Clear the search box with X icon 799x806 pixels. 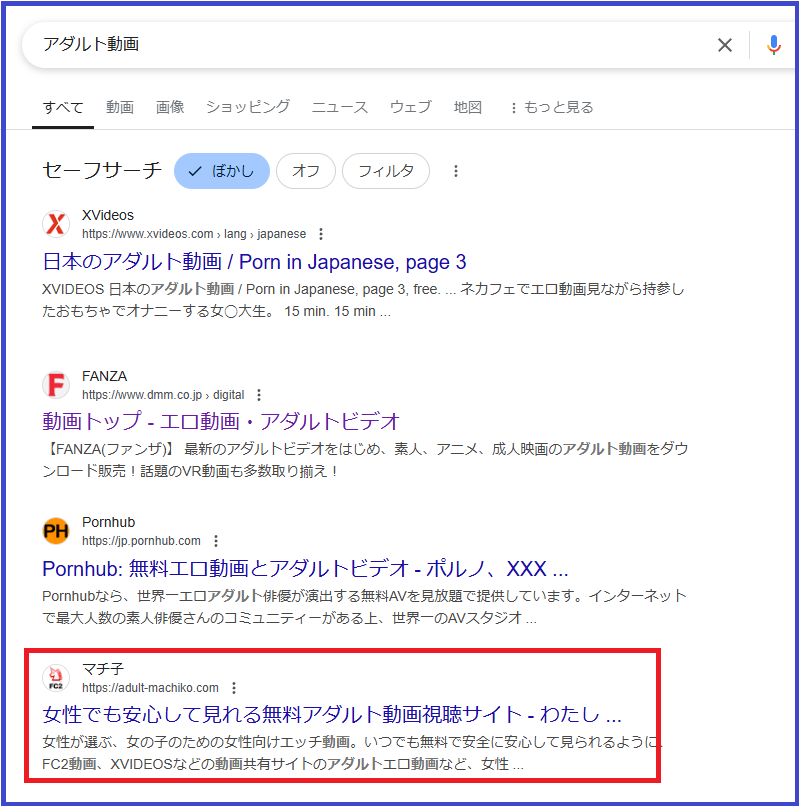[x=725, y=45]
